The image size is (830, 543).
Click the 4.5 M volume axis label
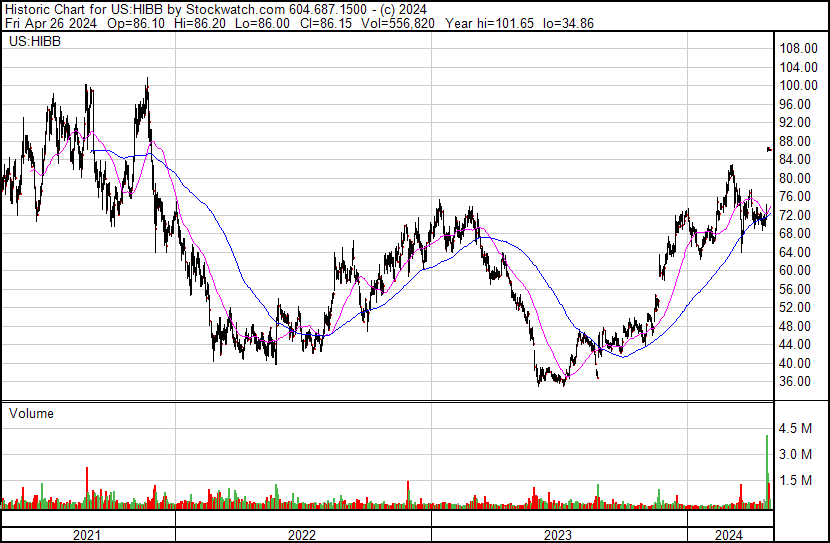(795, 428)
